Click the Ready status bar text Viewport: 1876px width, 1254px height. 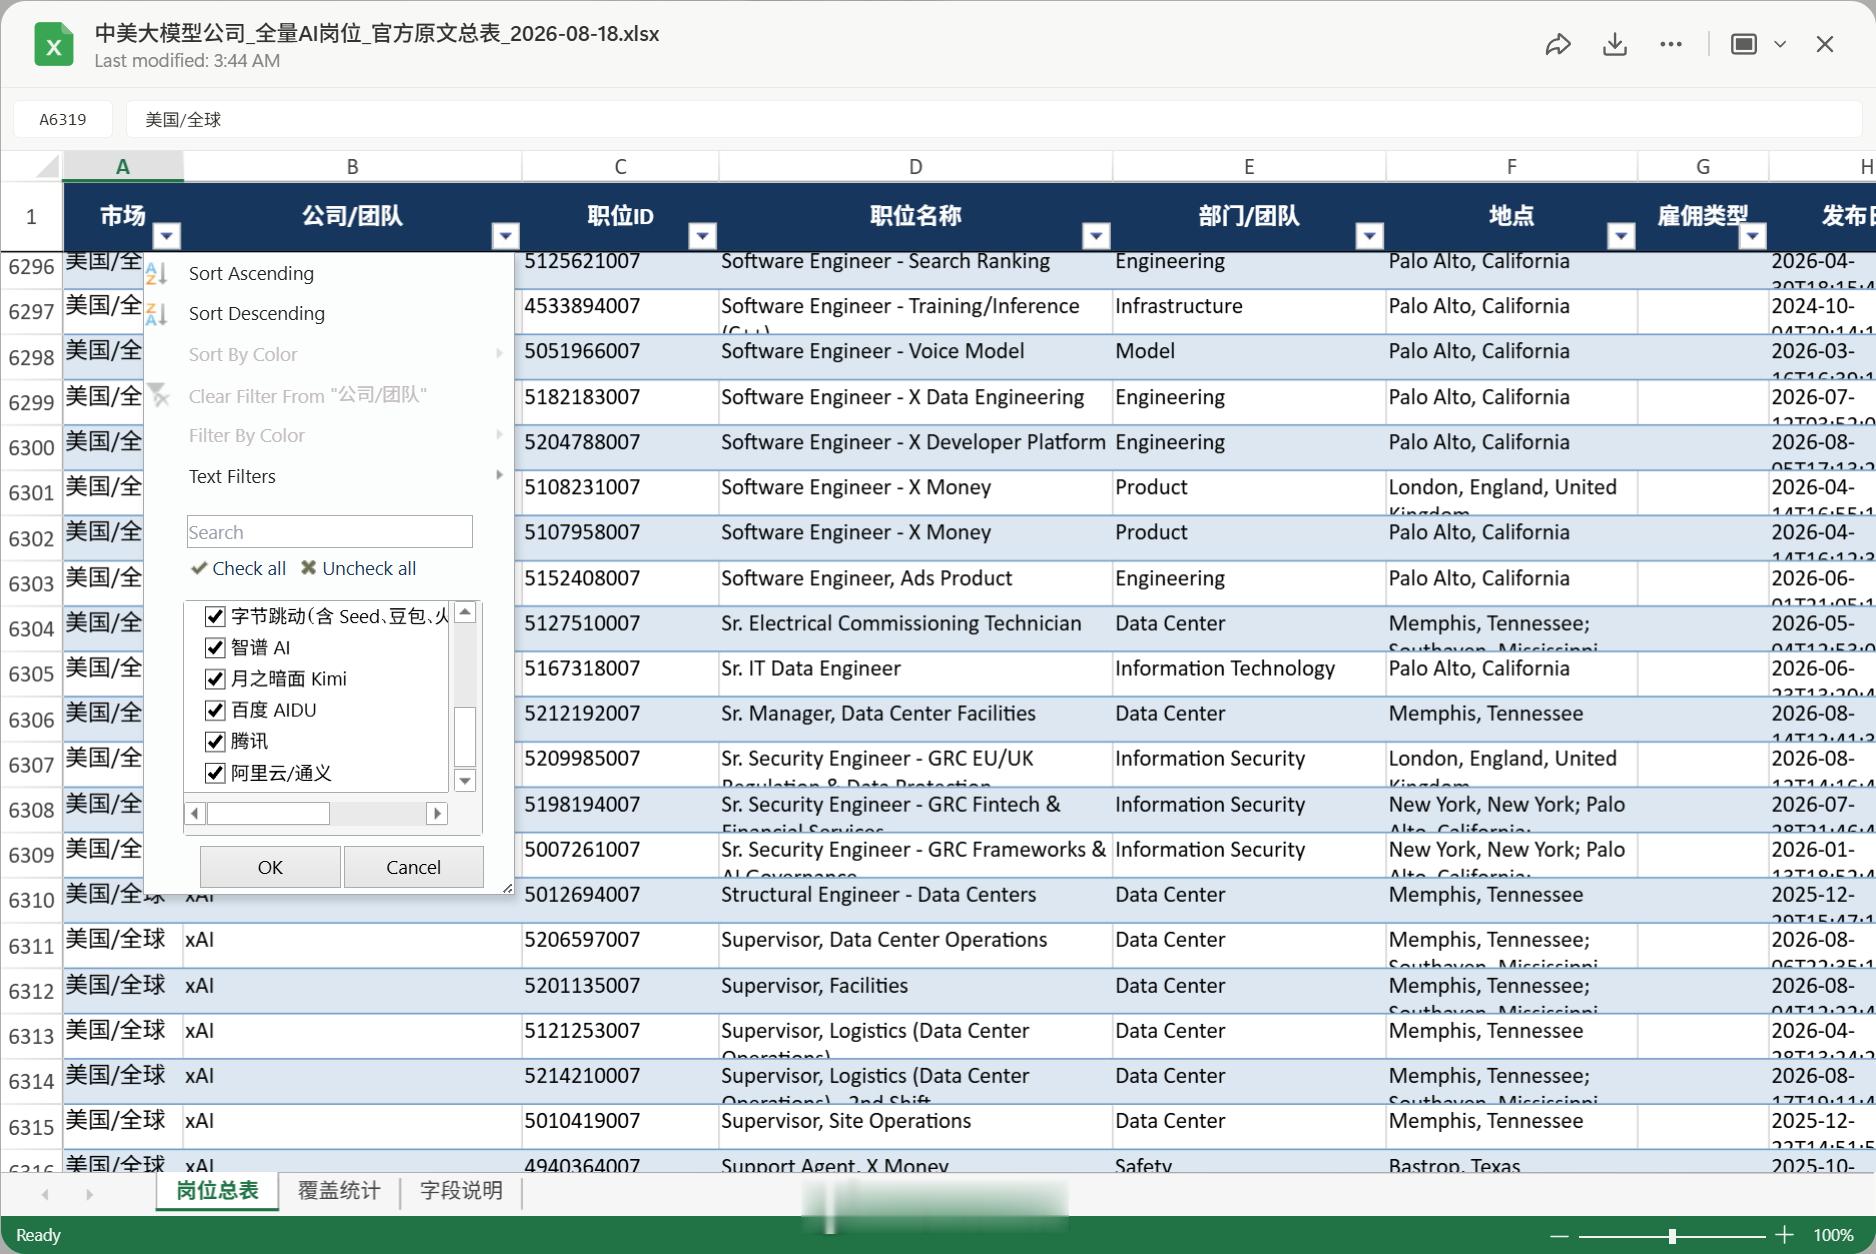(38, 1236)
